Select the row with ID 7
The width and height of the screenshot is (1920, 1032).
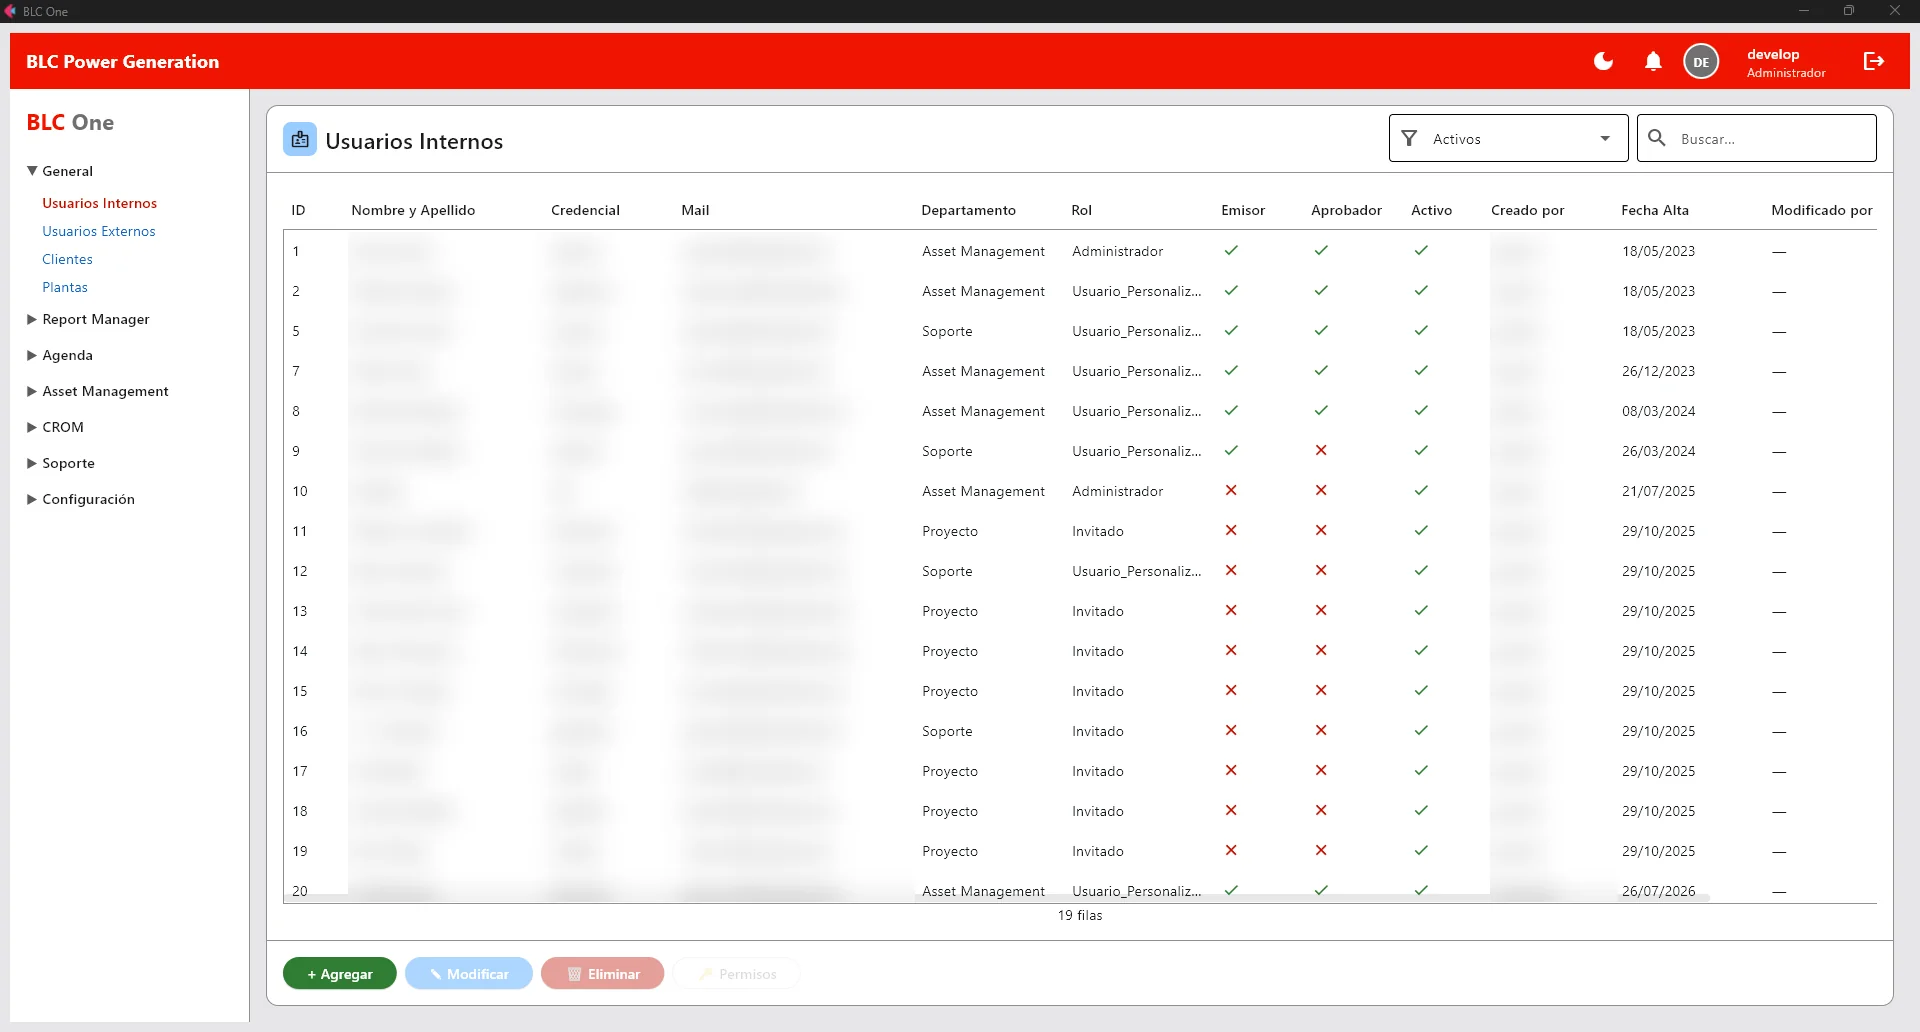[1080, 371]
